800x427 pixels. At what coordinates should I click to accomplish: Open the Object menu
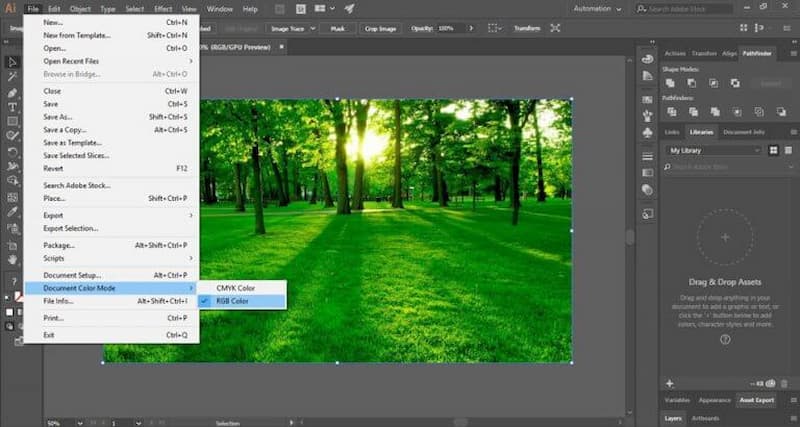tap(80, 9)
